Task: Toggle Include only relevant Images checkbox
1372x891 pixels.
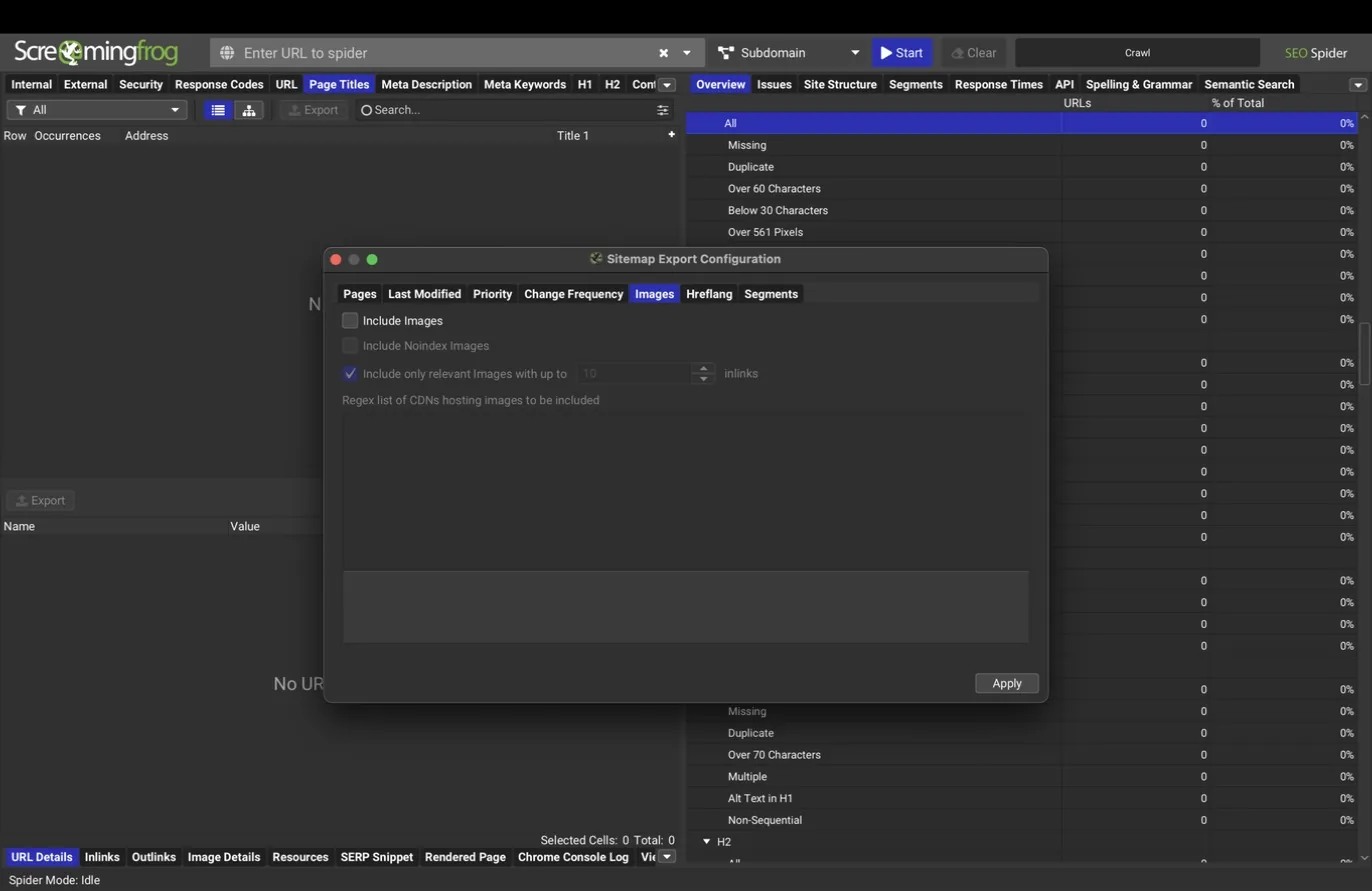Action: pos(350,374)
